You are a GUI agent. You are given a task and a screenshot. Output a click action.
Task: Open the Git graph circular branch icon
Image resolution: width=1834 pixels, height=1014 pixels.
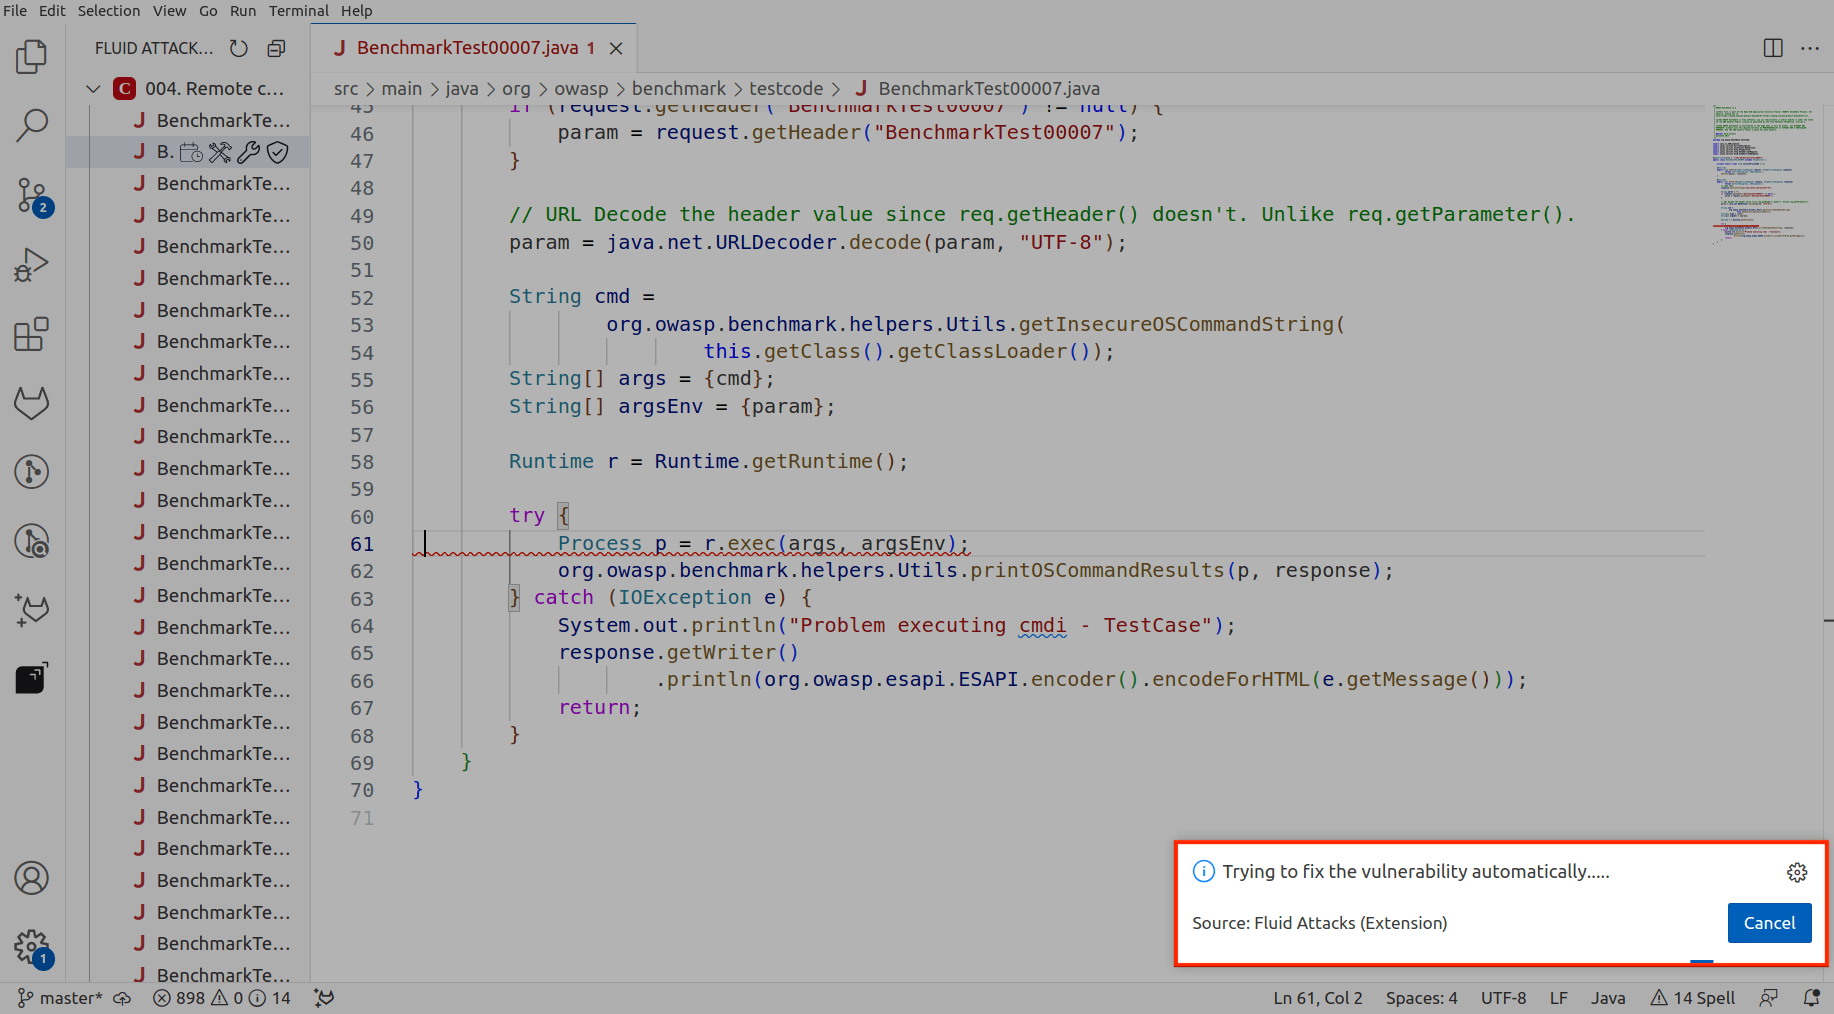(32, 472)
